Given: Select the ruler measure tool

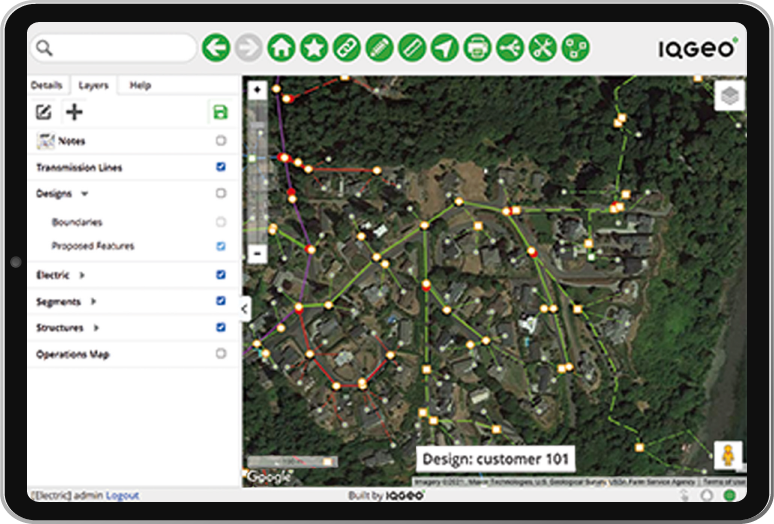Looking at the screenshot, I should 411,47.
